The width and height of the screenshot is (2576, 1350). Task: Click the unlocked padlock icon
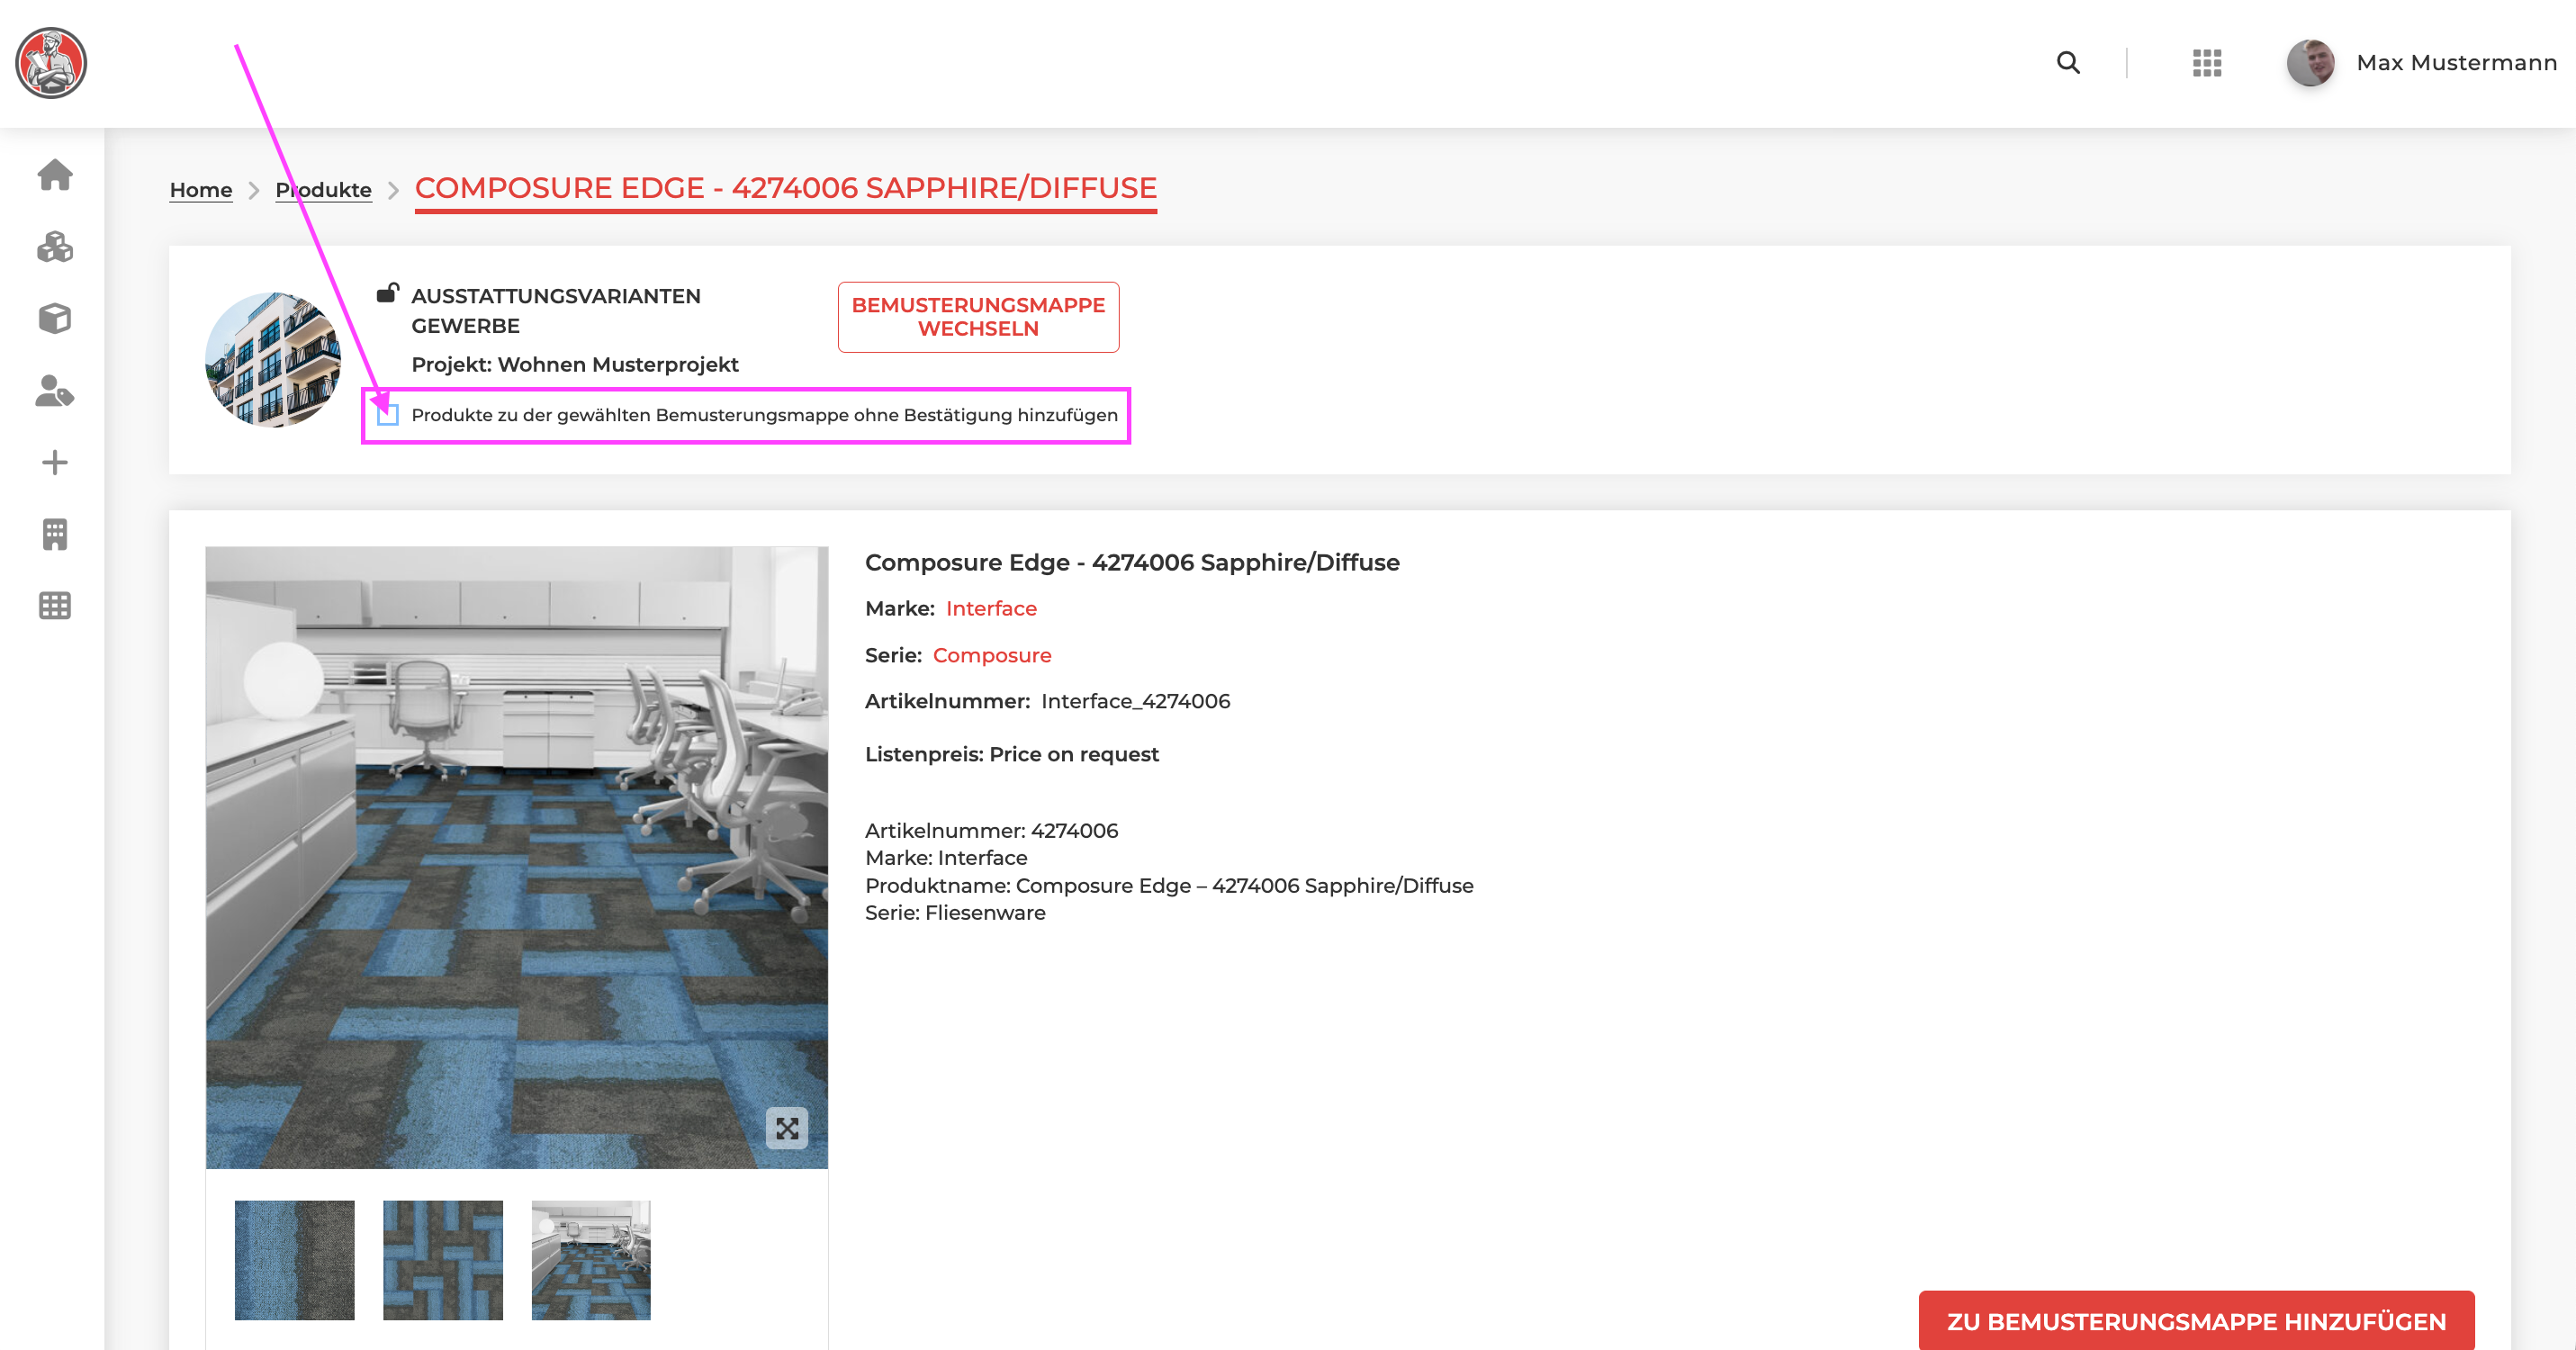(387, 293)
